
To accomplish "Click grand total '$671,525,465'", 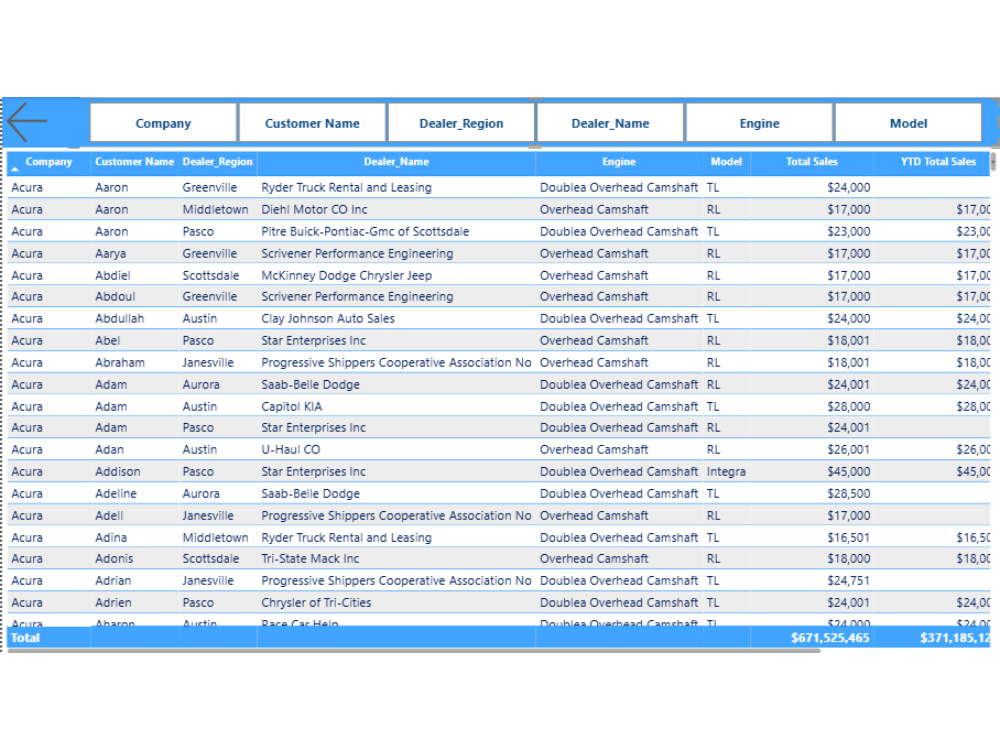I will pos(830,638).
